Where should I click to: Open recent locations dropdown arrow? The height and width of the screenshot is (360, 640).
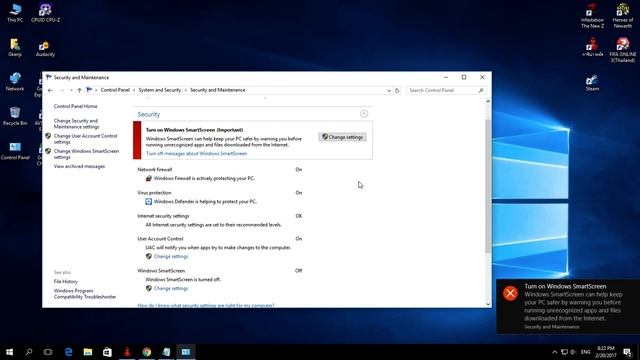[71, 90]
